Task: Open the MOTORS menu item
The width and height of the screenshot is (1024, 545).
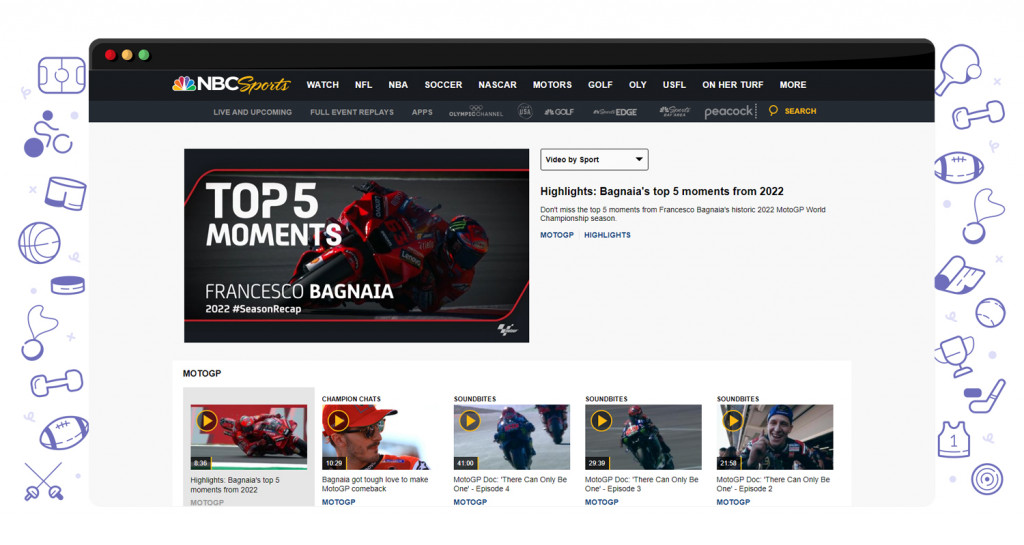Action: [x=552, y=85]
